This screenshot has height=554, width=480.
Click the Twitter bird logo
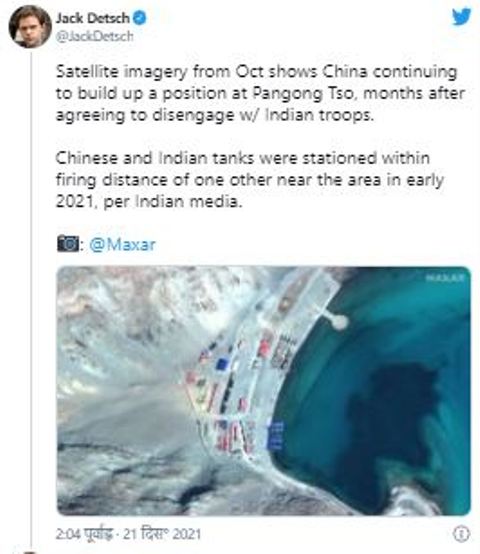tap(462, 17)
